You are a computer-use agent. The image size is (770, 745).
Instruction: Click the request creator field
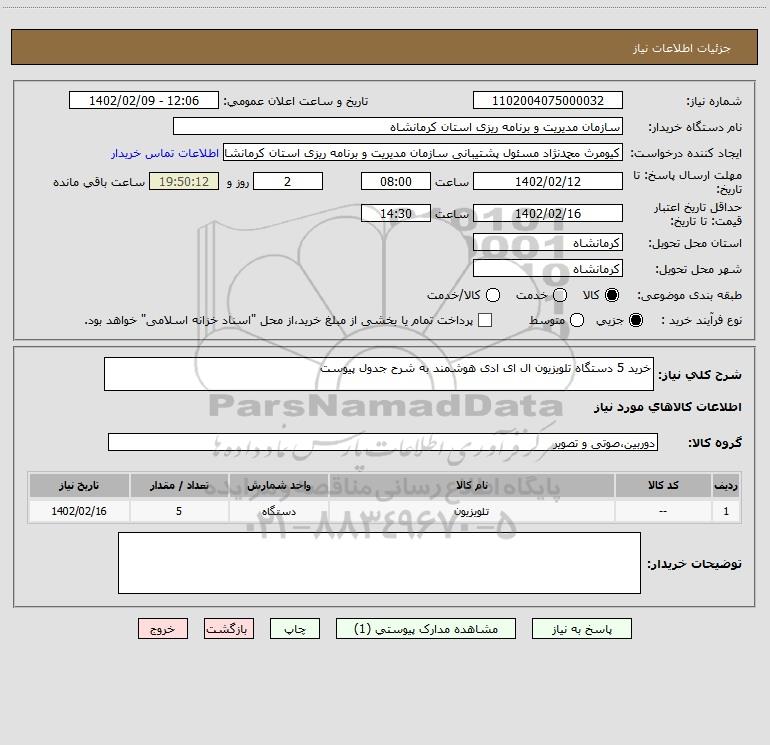coord(423,152)
